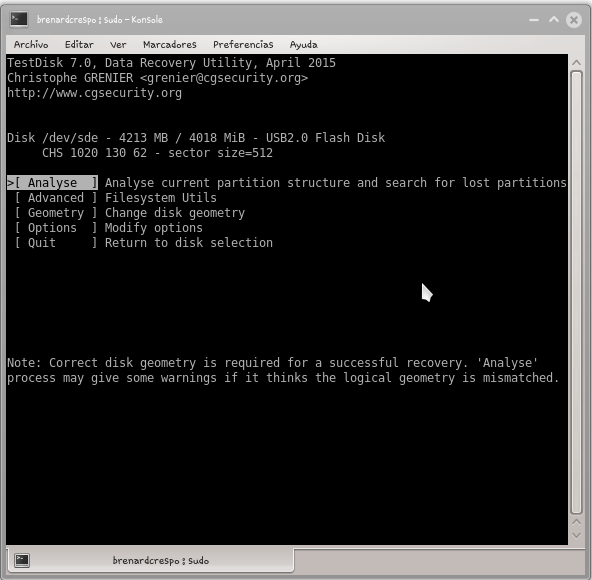Click the lower scrollbar down arrow
Image resolution: width=592 pixels, height=580 pixels.
point(576,535)
